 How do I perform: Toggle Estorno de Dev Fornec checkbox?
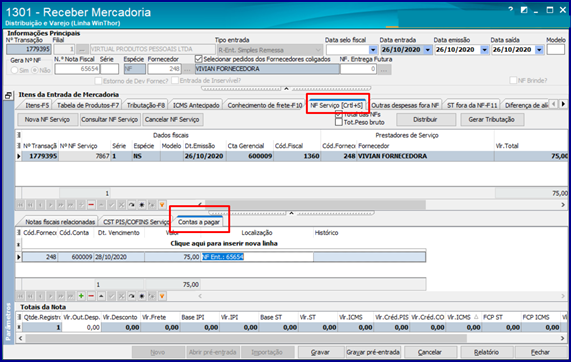pyautogui.click(x=98, y=80)
